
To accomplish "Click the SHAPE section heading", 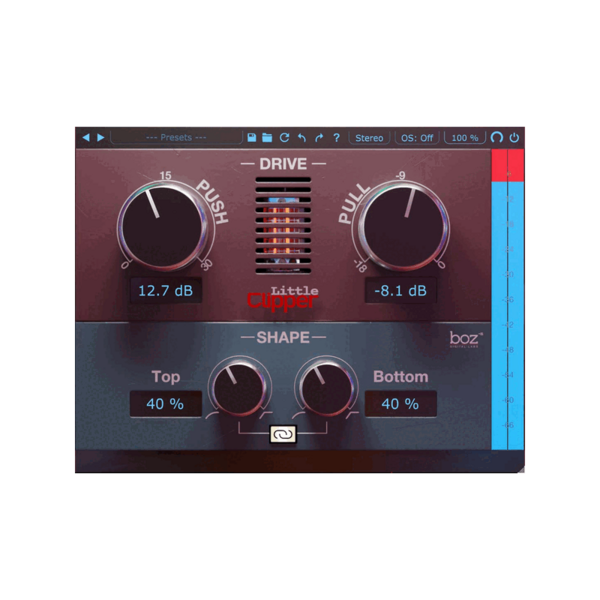I will coord(283,338).
